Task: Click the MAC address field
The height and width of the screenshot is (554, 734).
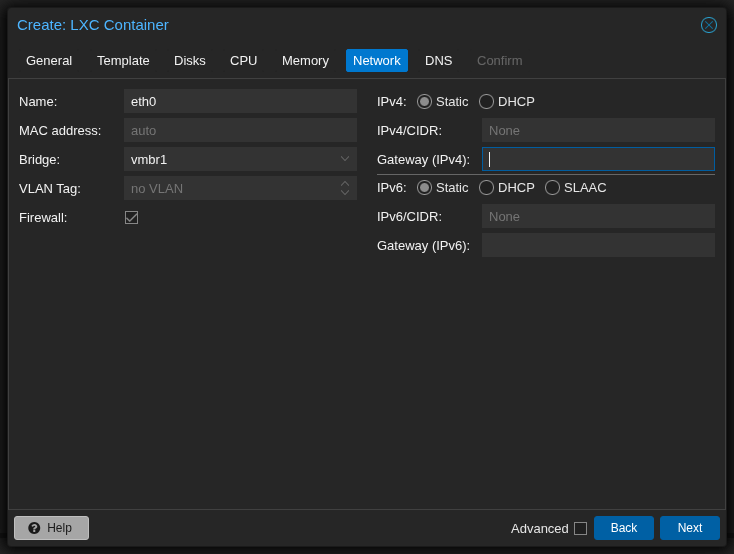Action: pos(240,130)
